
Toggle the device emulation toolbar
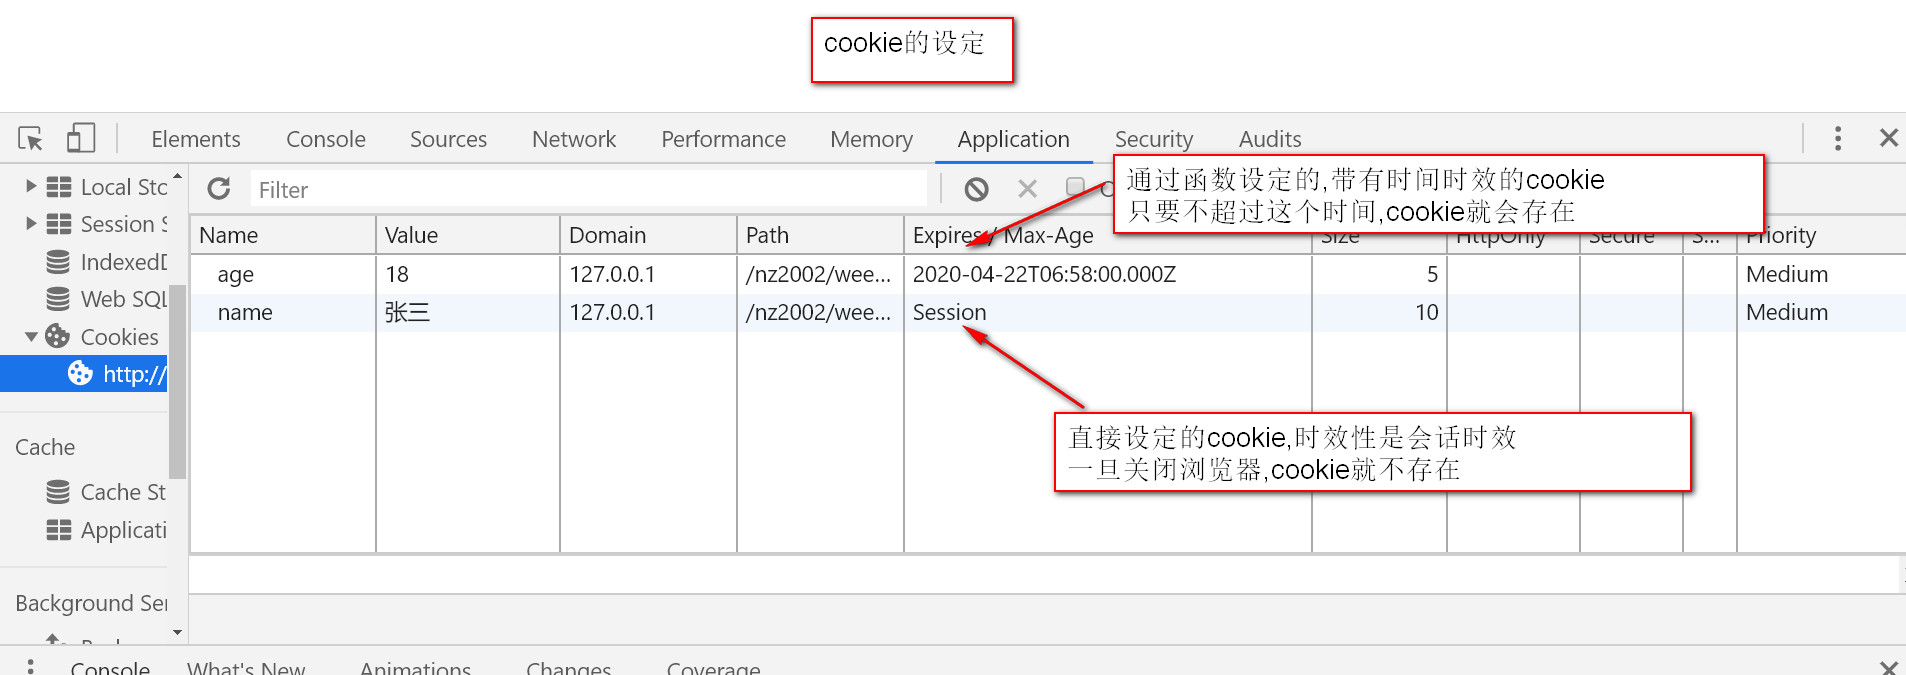click(x=80, y=137)
